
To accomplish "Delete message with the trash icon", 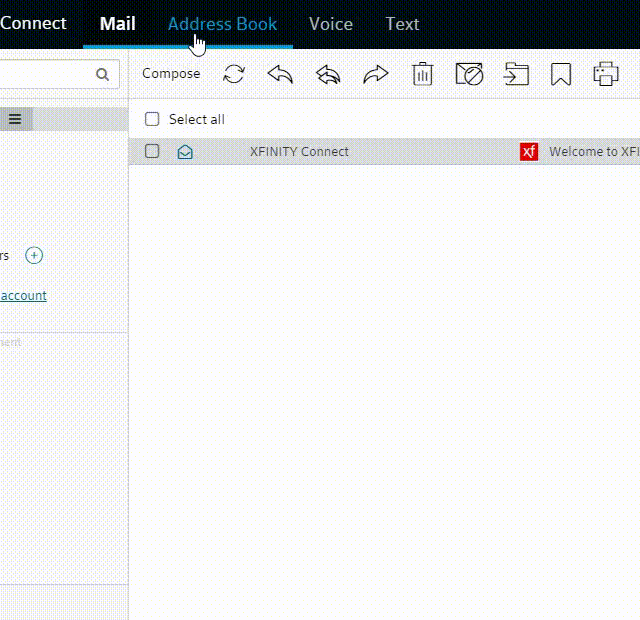I will pyautogui.click(x=423, y=74).
